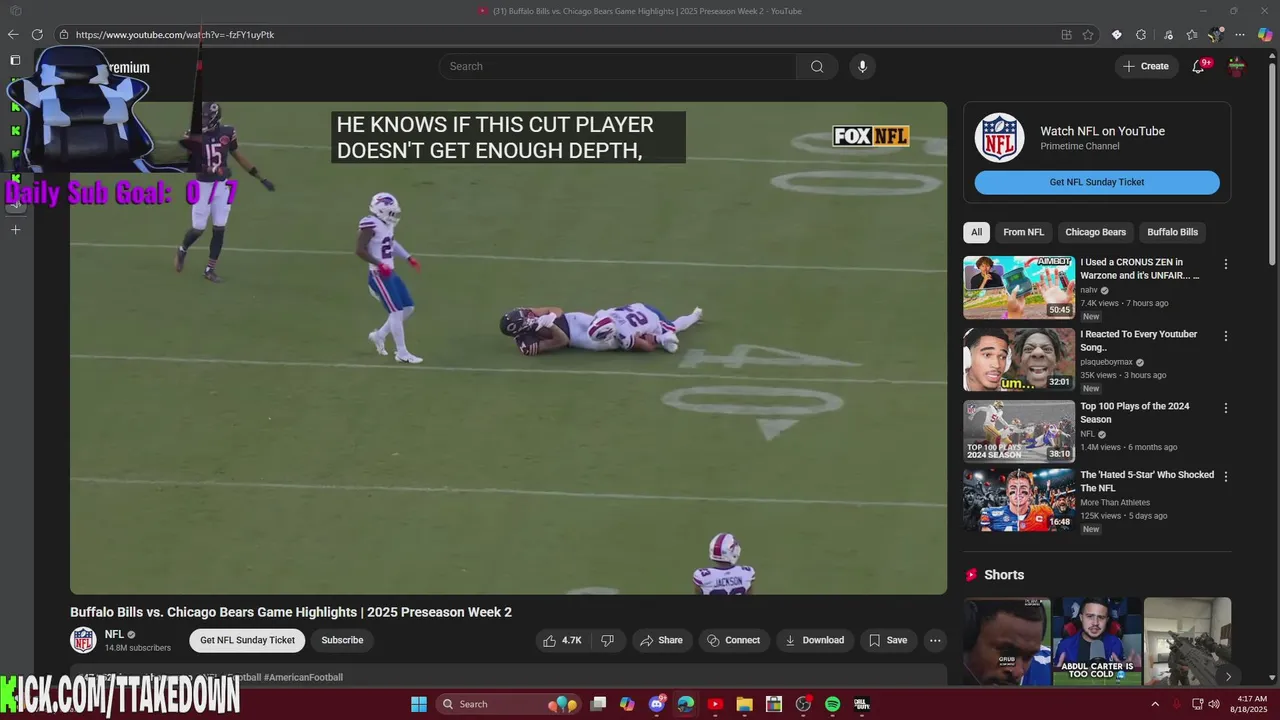1280x720 pixels.
Task: Download the video
Action: tap(815, 640)
